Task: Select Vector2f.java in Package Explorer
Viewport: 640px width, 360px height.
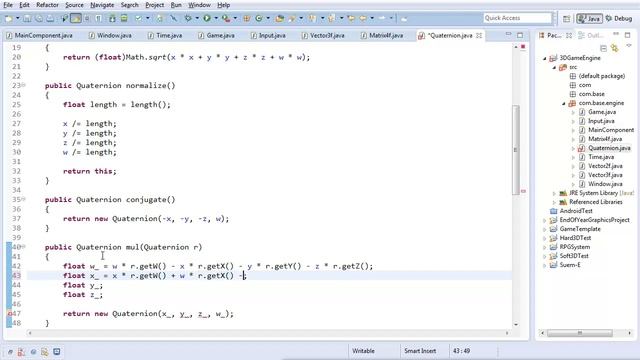Action: [x=605, y=166]
